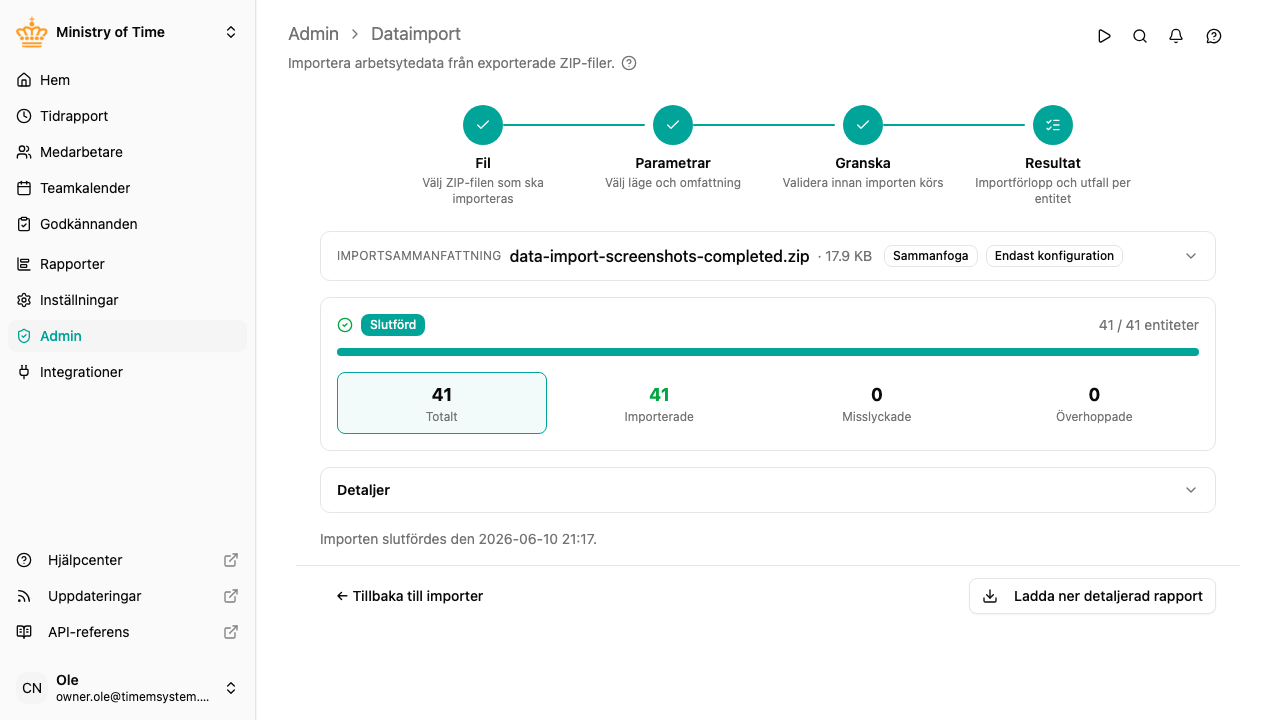
Task: Click external-link icon beside API-referens
Action: (230, 632)
